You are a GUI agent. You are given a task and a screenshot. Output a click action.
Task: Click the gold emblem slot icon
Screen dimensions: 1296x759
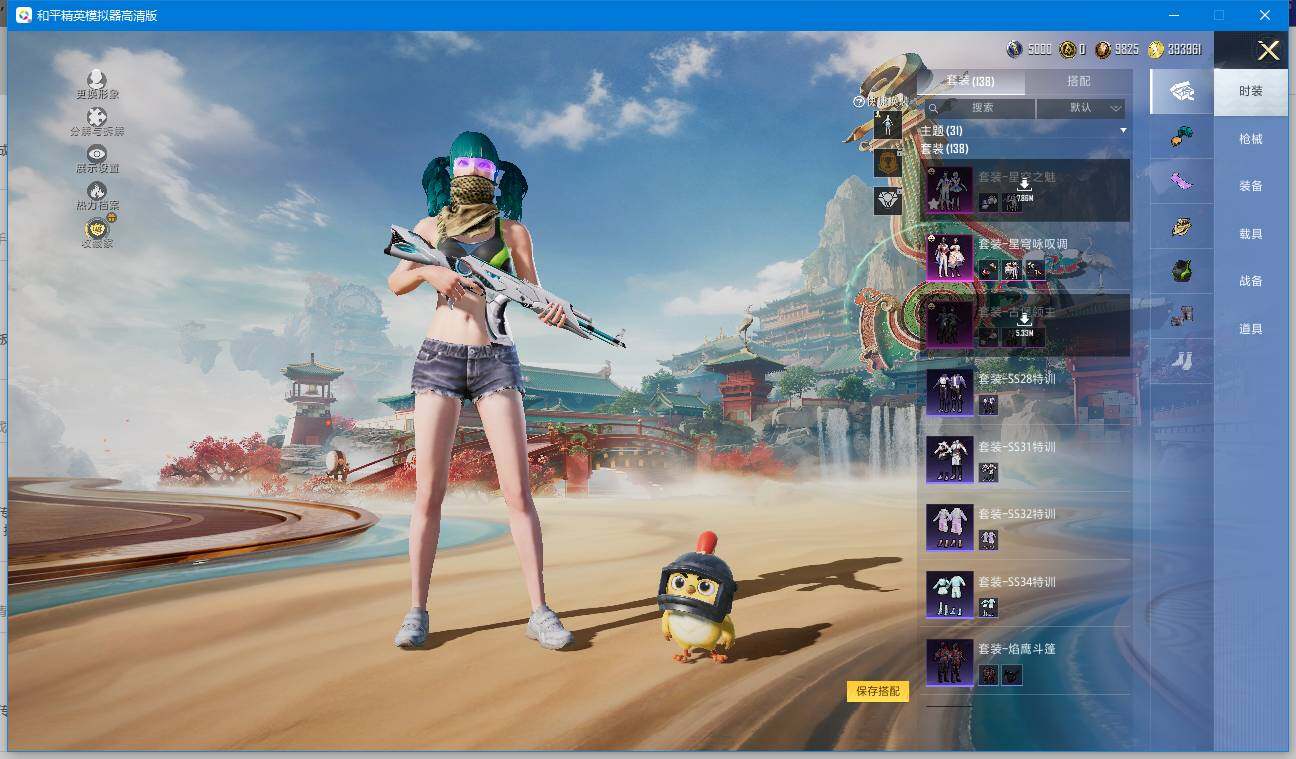coord(888,162)
